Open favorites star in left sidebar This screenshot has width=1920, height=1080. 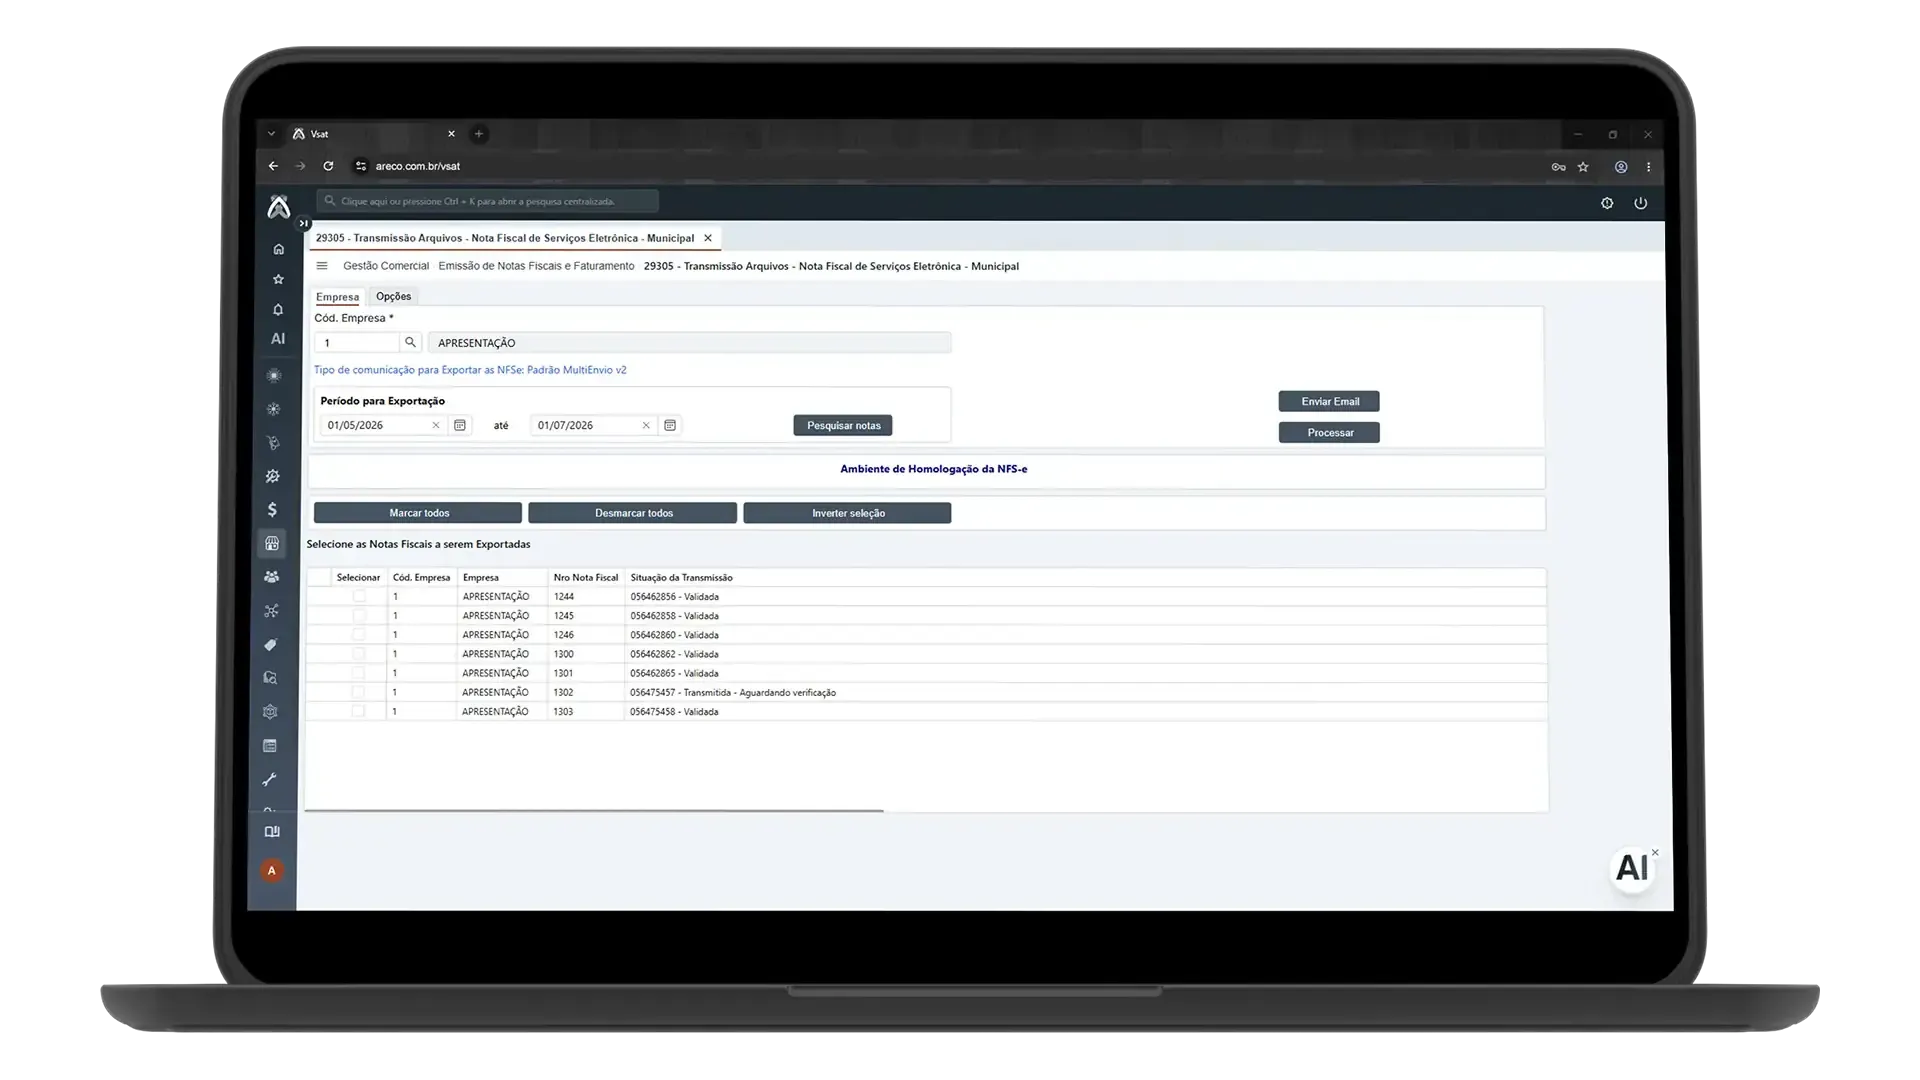(278, 279)
